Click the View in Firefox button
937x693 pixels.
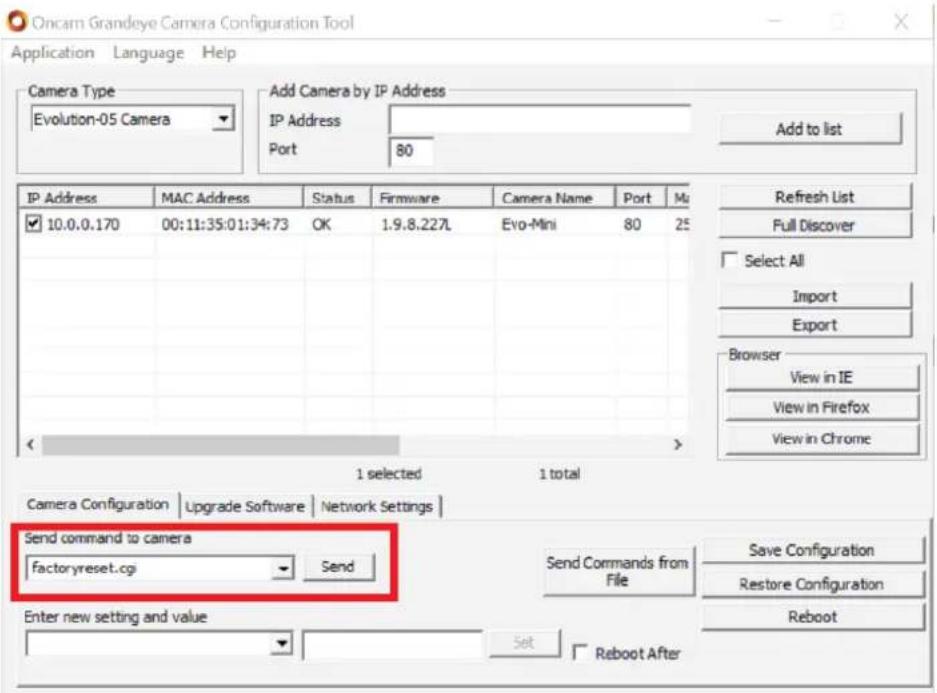(822, 407)
